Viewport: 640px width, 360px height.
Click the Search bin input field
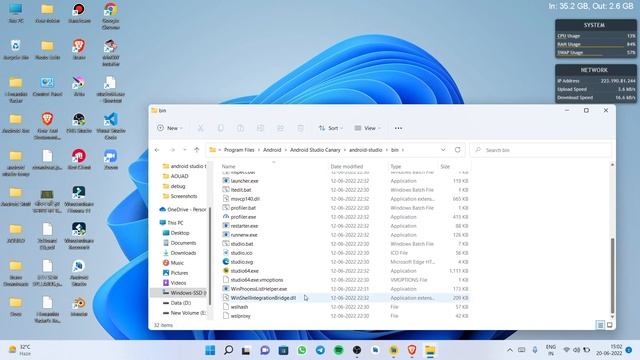click(541, 150)
